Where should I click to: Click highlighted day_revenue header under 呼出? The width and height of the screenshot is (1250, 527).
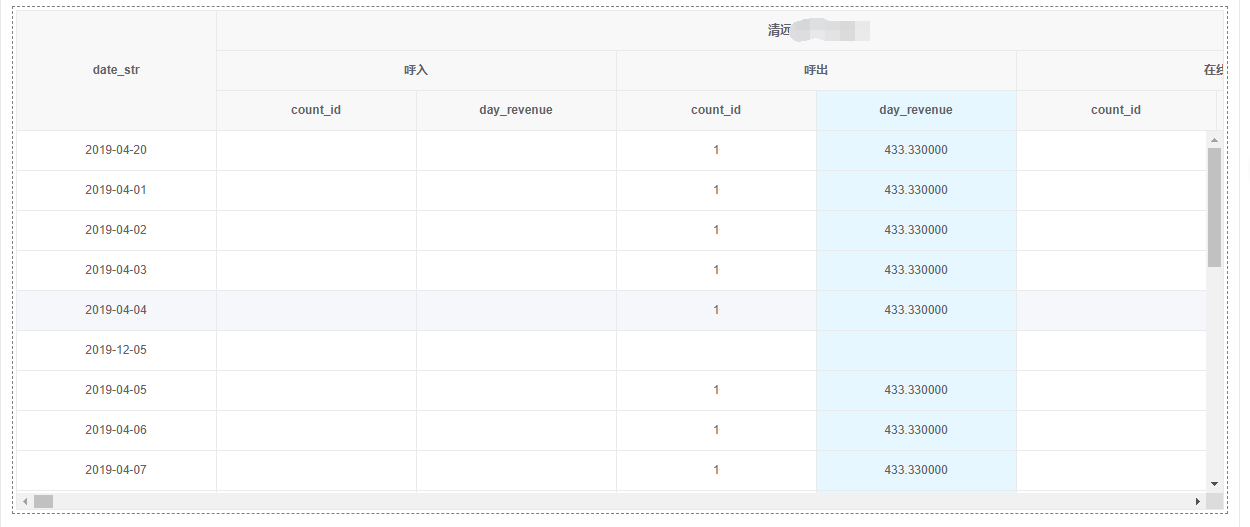(x=916, y=110)
